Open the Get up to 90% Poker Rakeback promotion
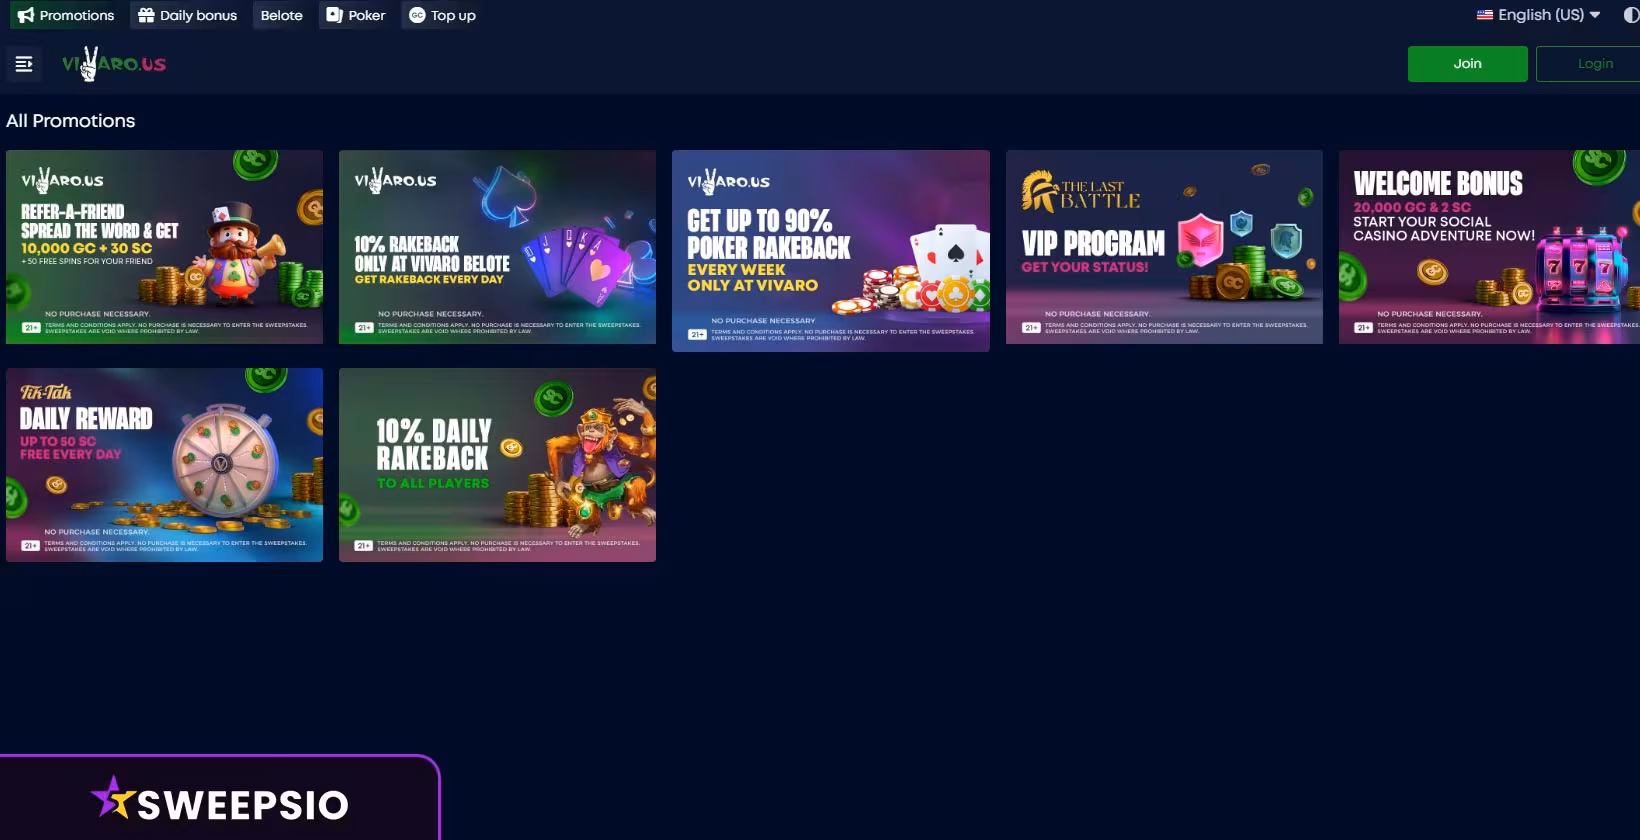 pyautogui.click(x=831, y=251)
